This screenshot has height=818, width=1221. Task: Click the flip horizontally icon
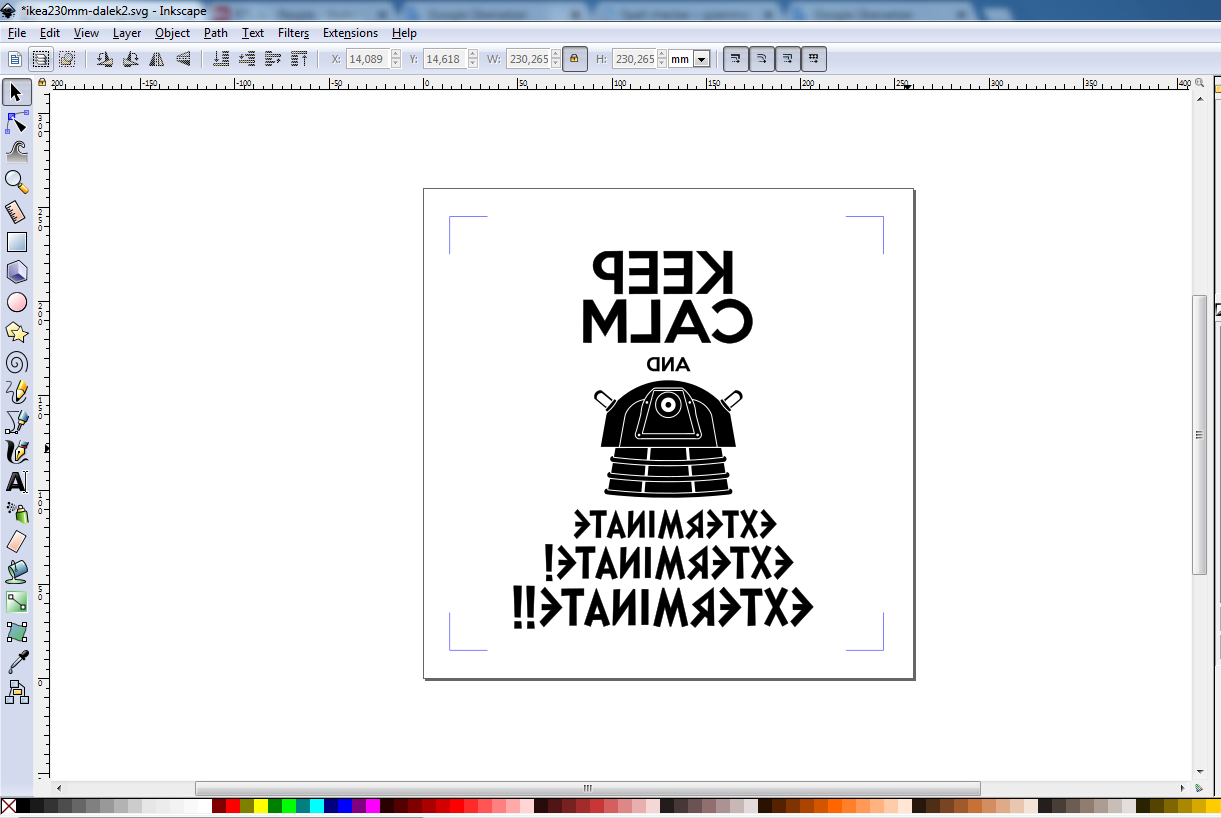(157, 59)
